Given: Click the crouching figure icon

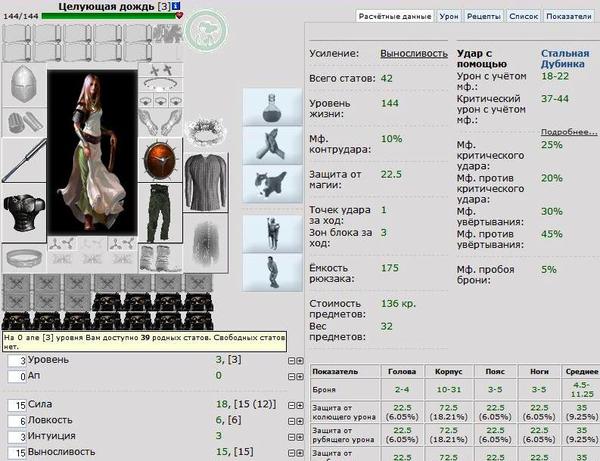Looking at the screenshot, I should tap(272, 272).
